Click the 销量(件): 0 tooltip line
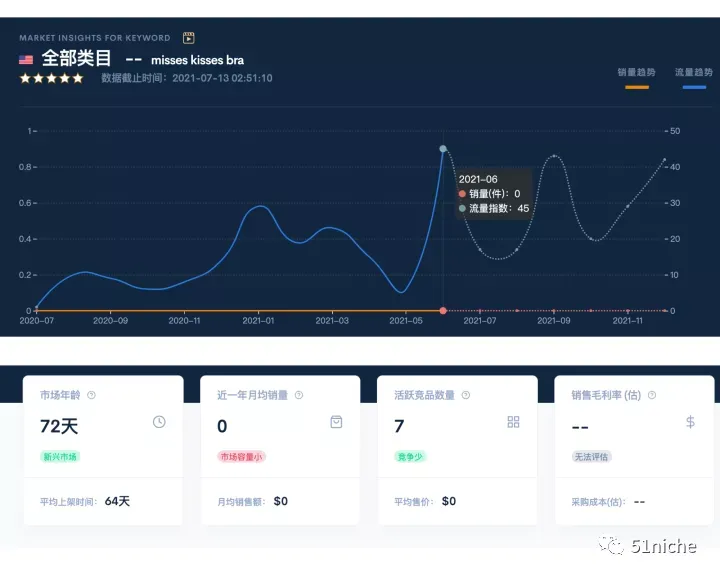 point(489,194)
